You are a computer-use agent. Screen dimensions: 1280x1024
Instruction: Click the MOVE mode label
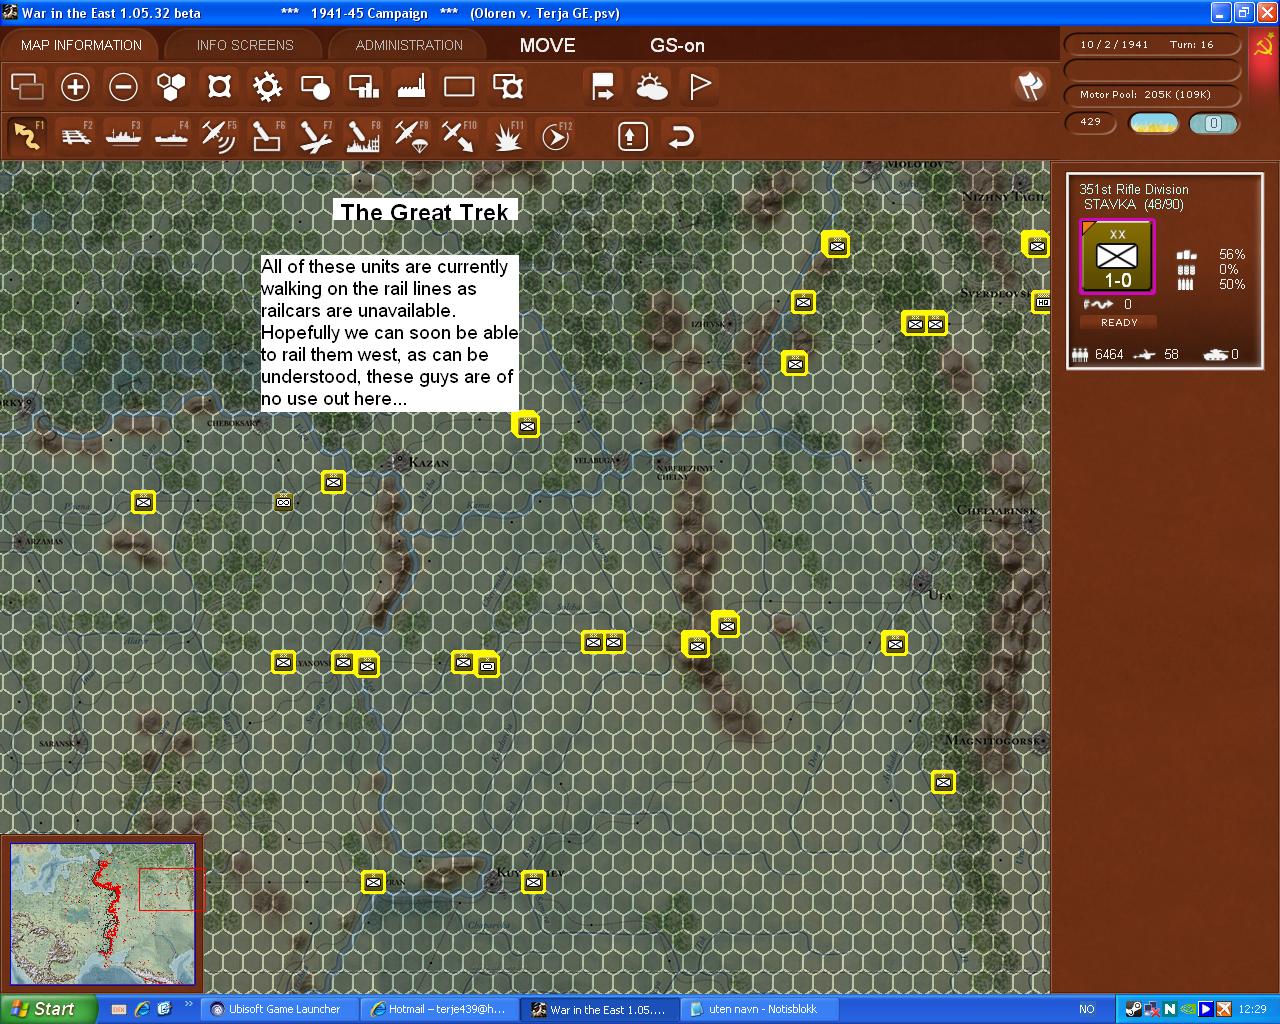[548, 45]
